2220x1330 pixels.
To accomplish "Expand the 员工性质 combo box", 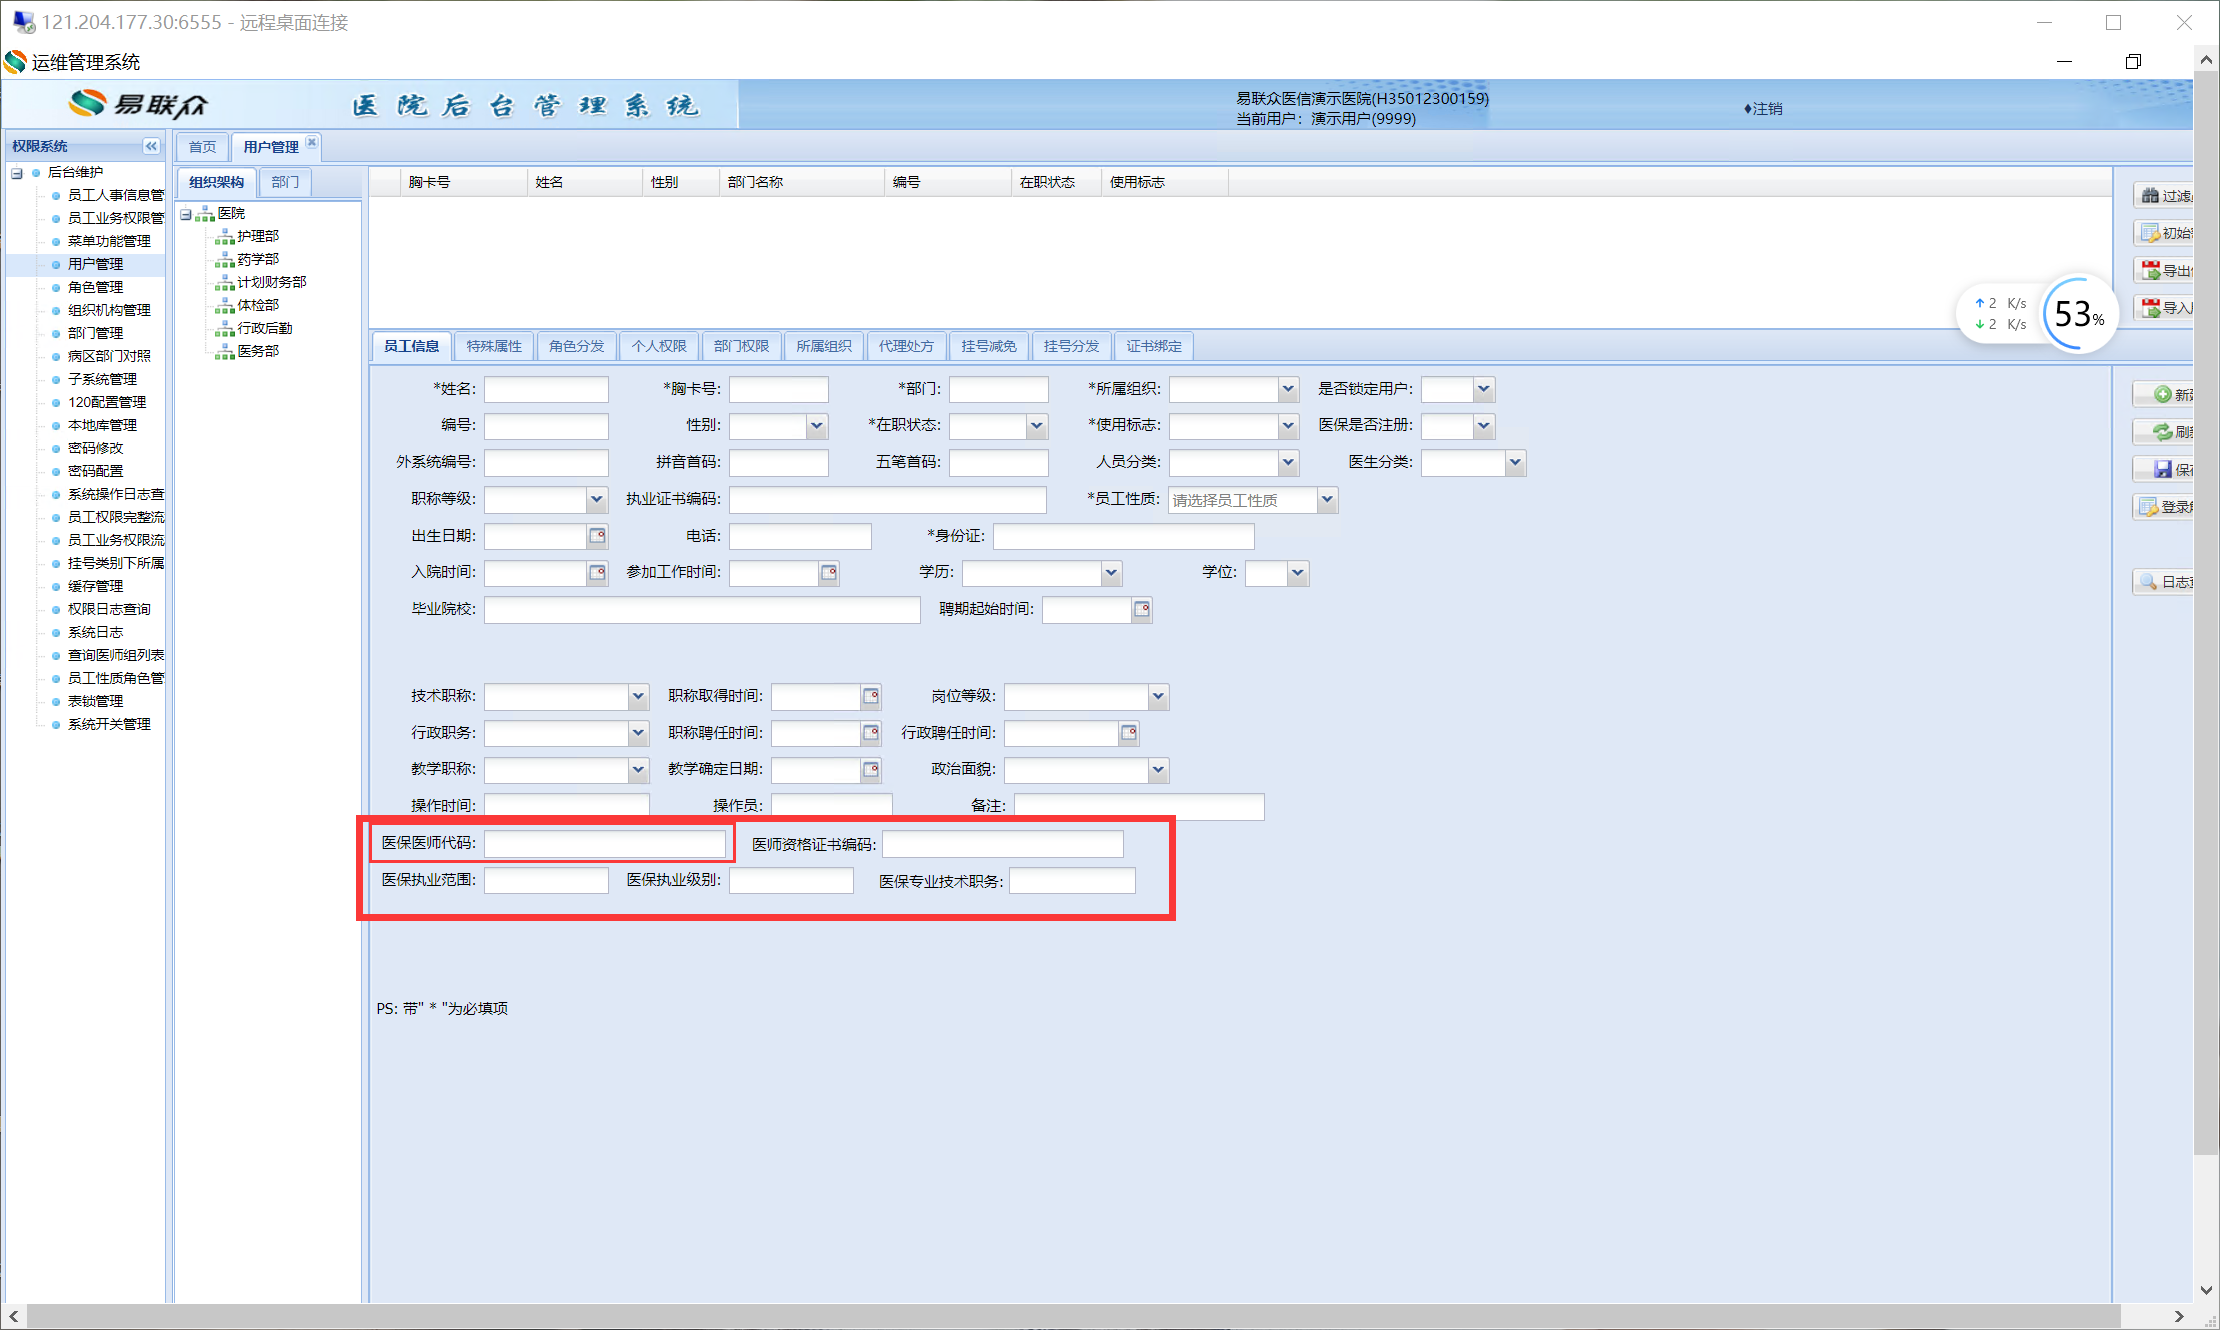I will (x=1326, y=500).
